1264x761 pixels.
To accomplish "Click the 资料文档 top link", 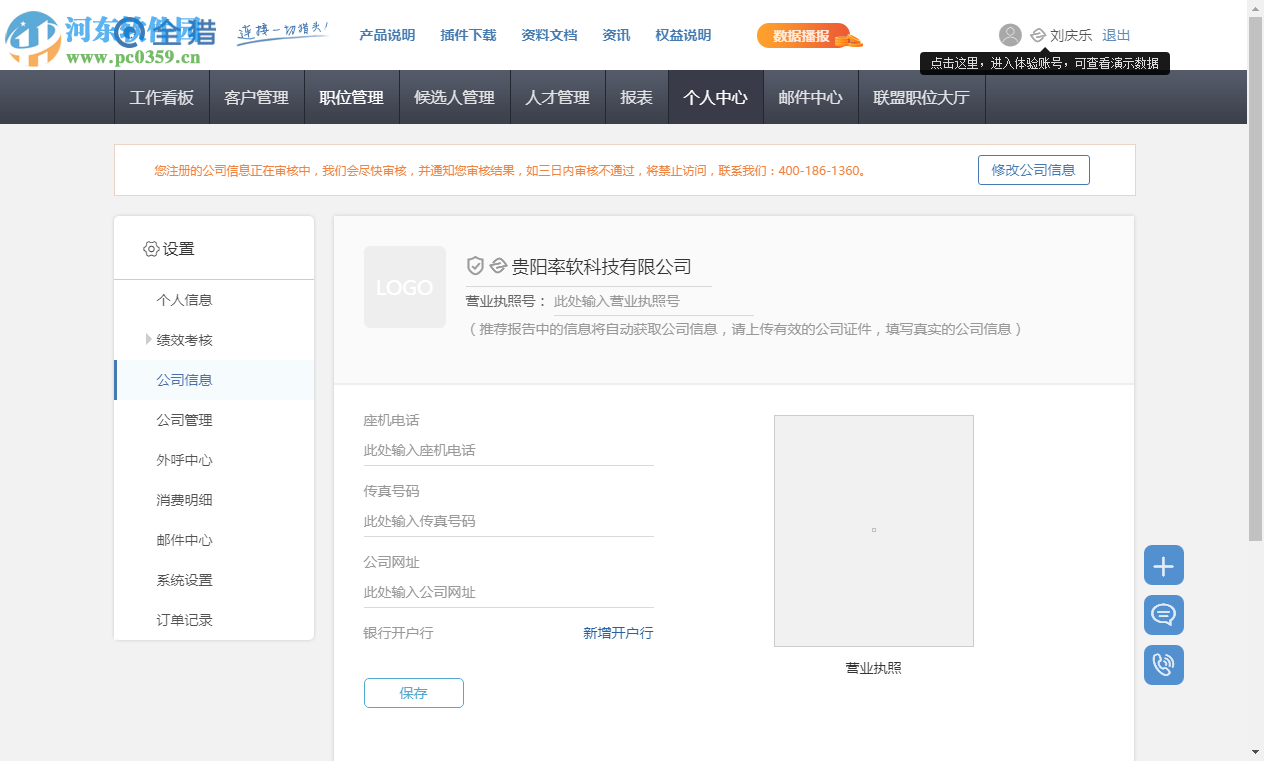I will click(549, 35).
